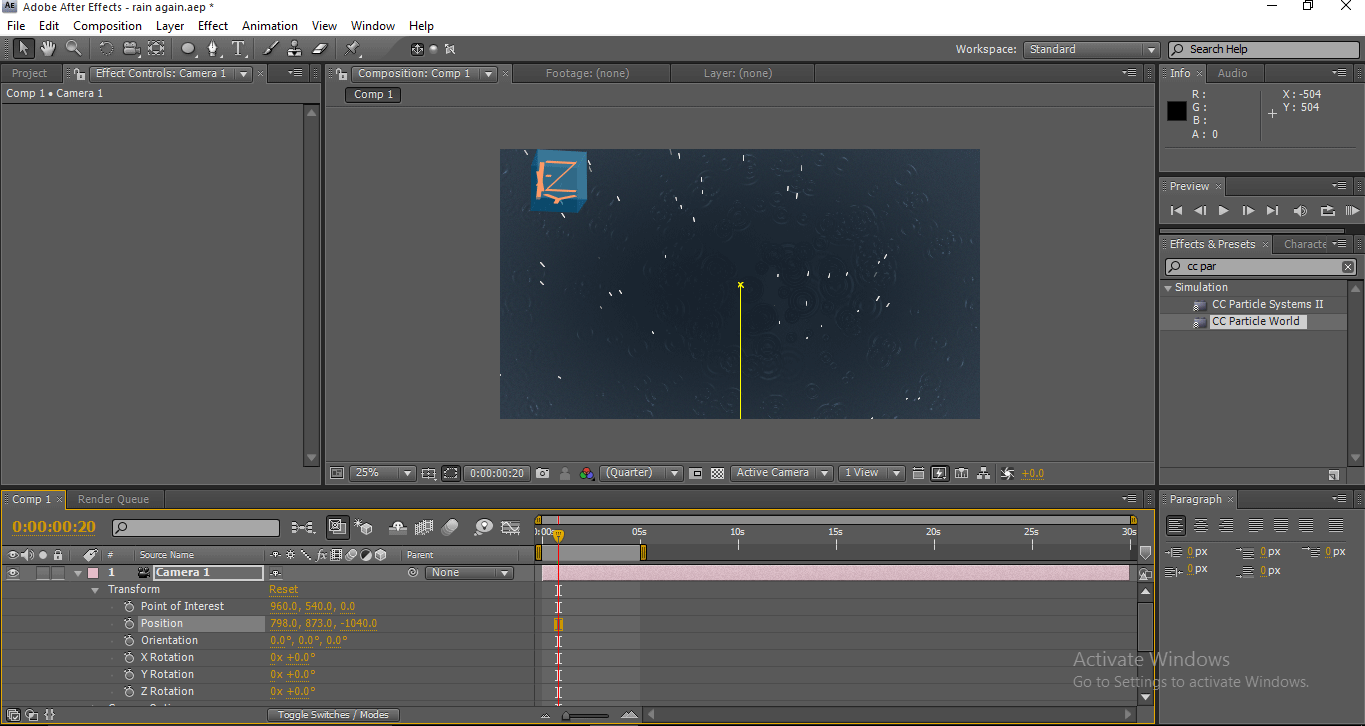Switch to the Render Queue tab
The image size is (1365, 726).
(113, 499)
